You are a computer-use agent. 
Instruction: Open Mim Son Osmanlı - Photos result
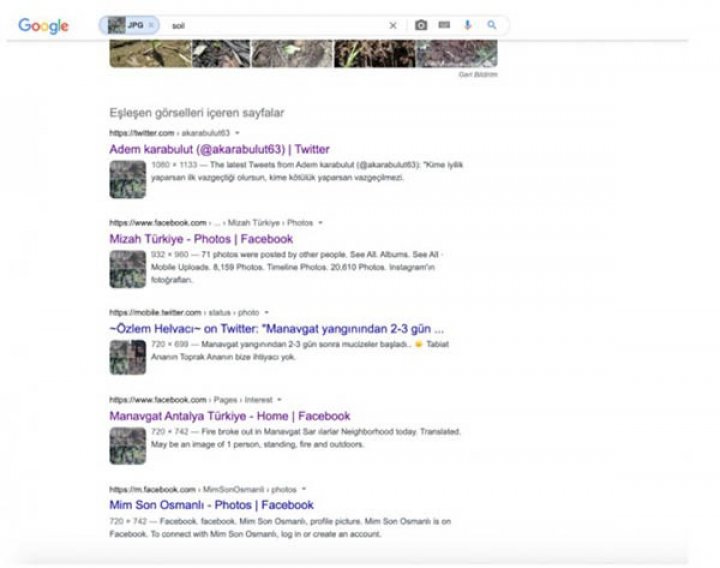pos(211,505)
